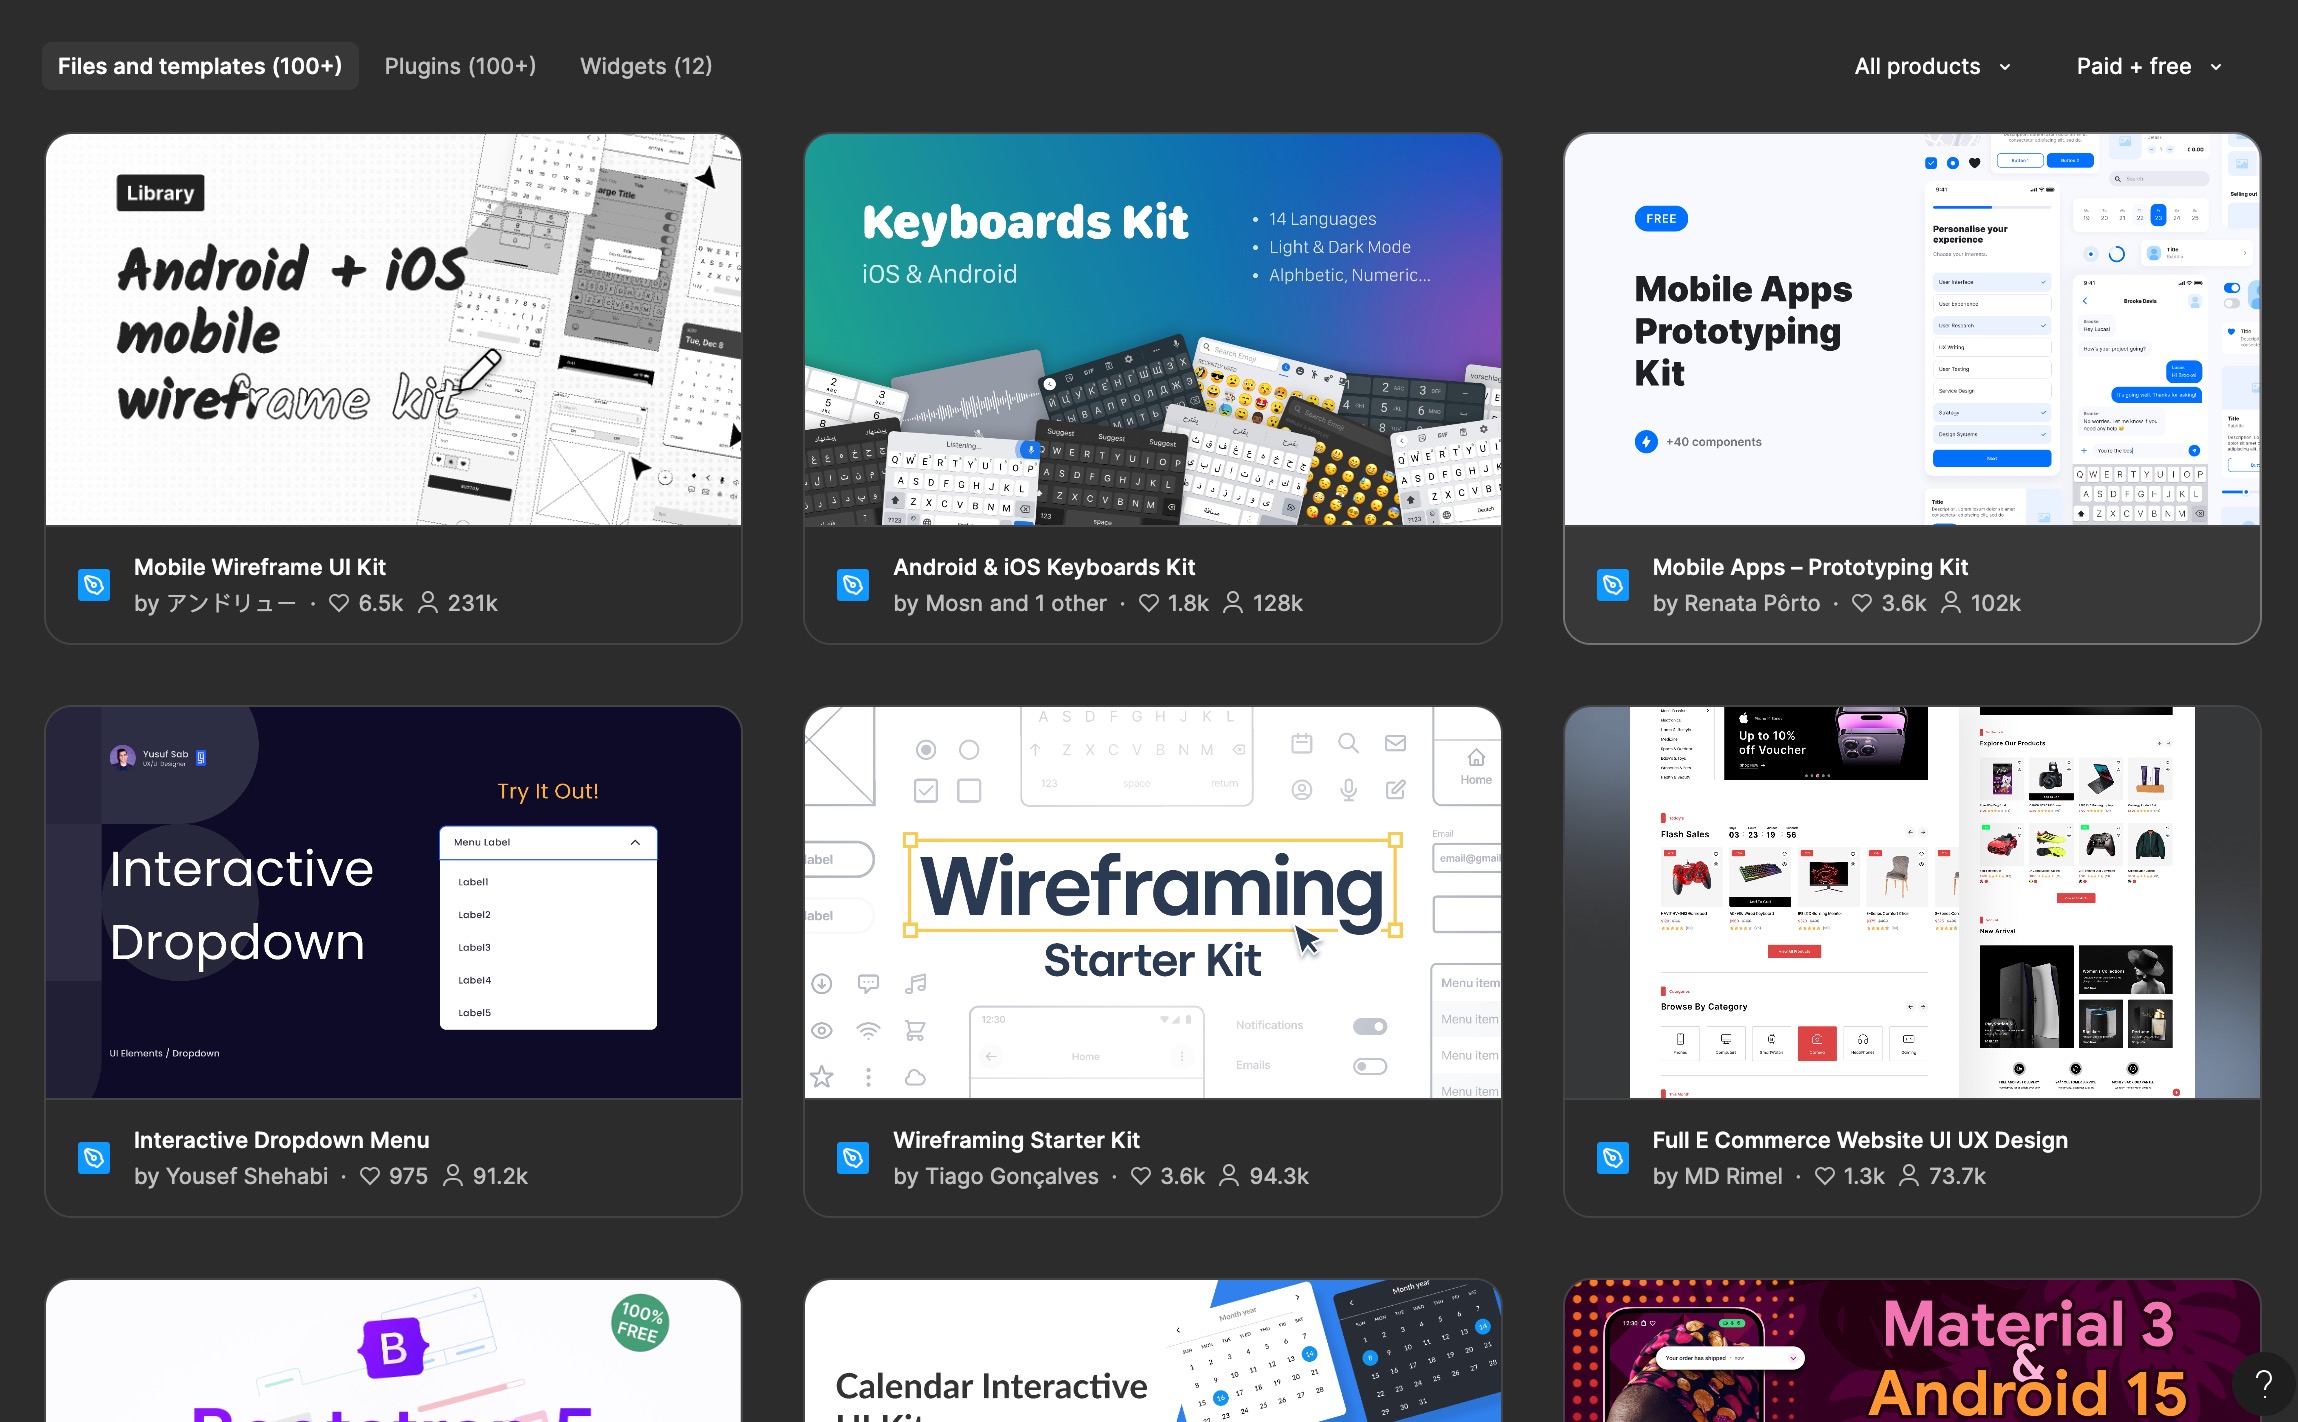The height and width of the screenshot is (1422, 2298).
Task: Open author Tiago Gonçalves profile link
Action: pyautogui.click(x=1012, y=1176)
